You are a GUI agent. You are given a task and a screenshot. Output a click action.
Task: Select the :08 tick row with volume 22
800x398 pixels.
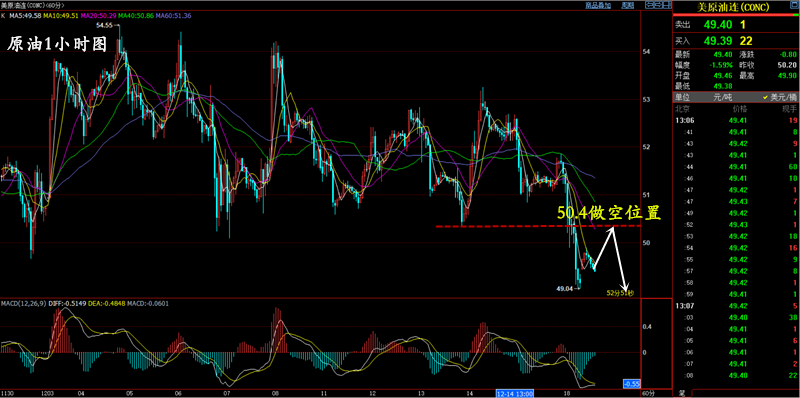click(736, 376)
